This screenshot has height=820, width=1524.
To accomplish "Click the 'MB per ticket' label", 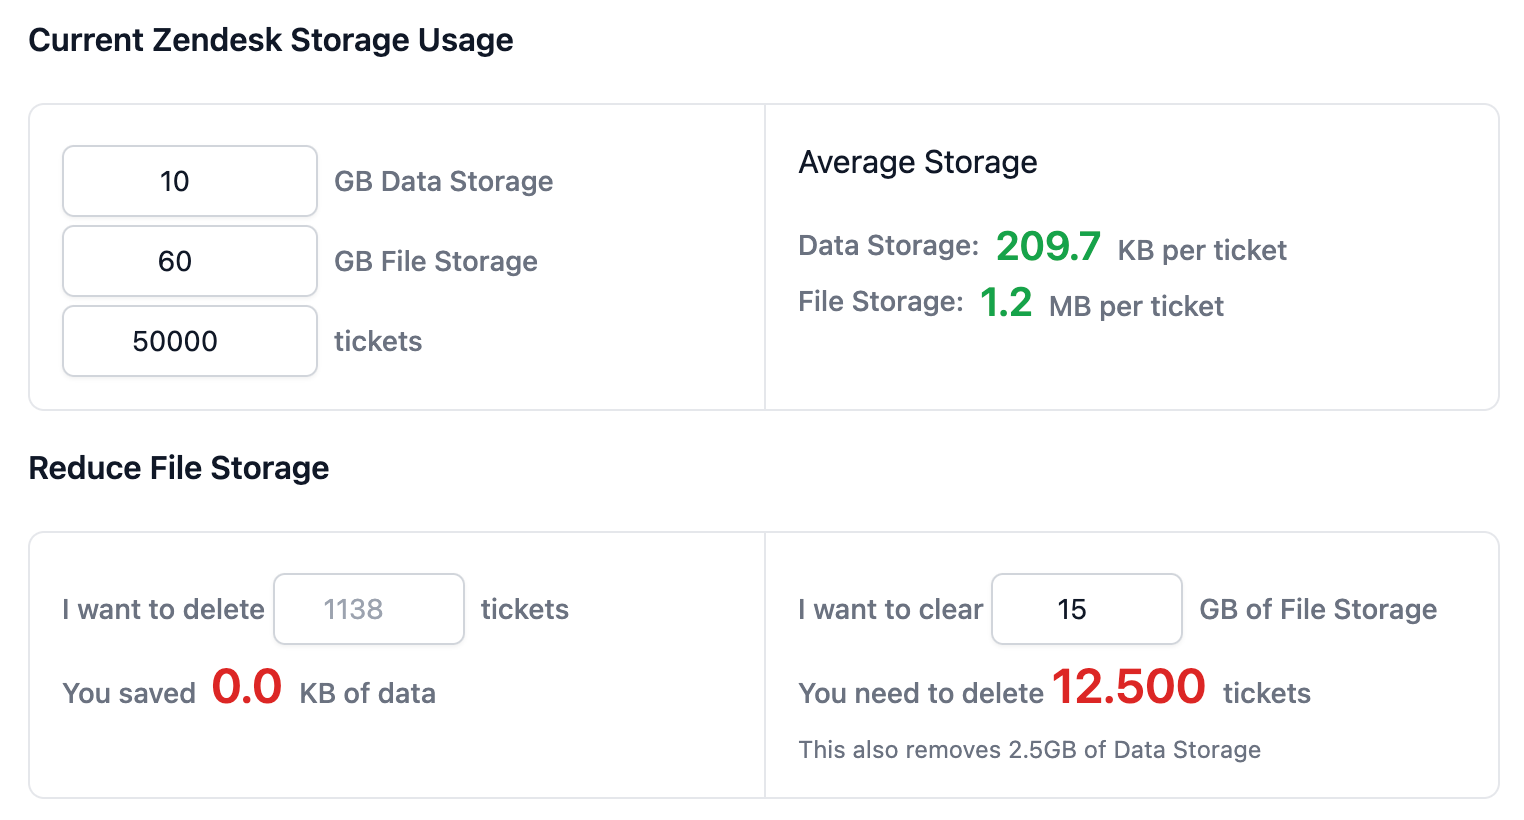I will click(x=1136, y=306).
